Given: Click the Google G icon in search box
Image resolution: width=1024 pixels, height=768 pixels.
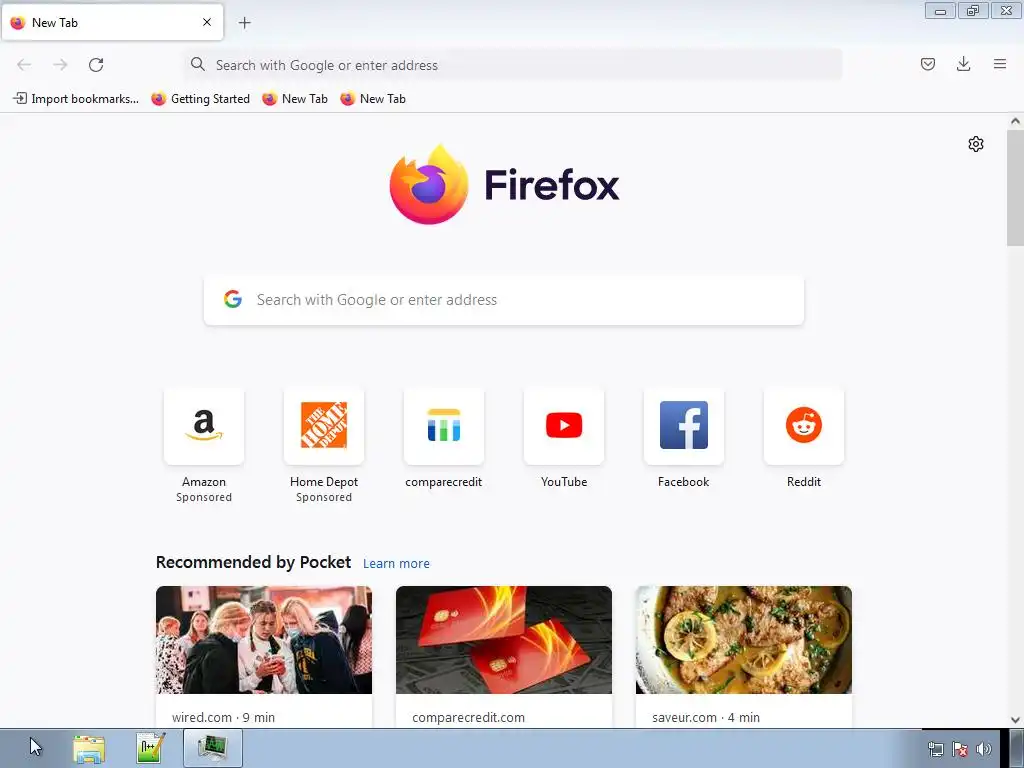Looking at the screenshot, I should click(233, 299).
